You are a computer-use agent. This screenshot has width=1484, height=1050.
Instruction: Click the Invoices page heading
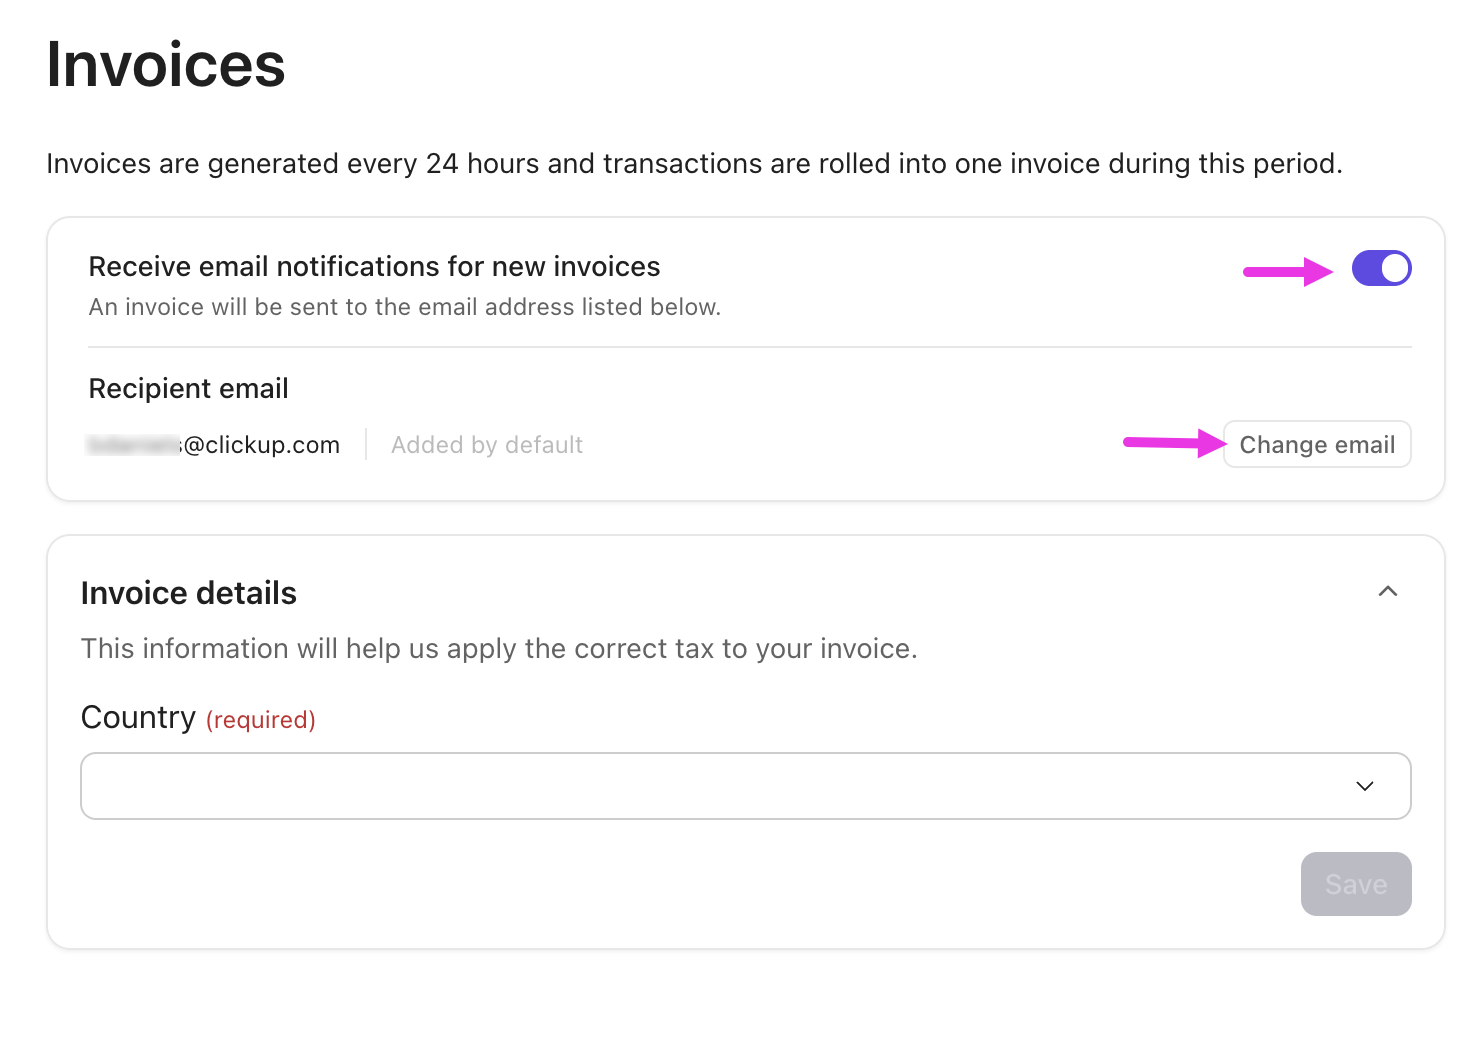click(x=165, y=64)
